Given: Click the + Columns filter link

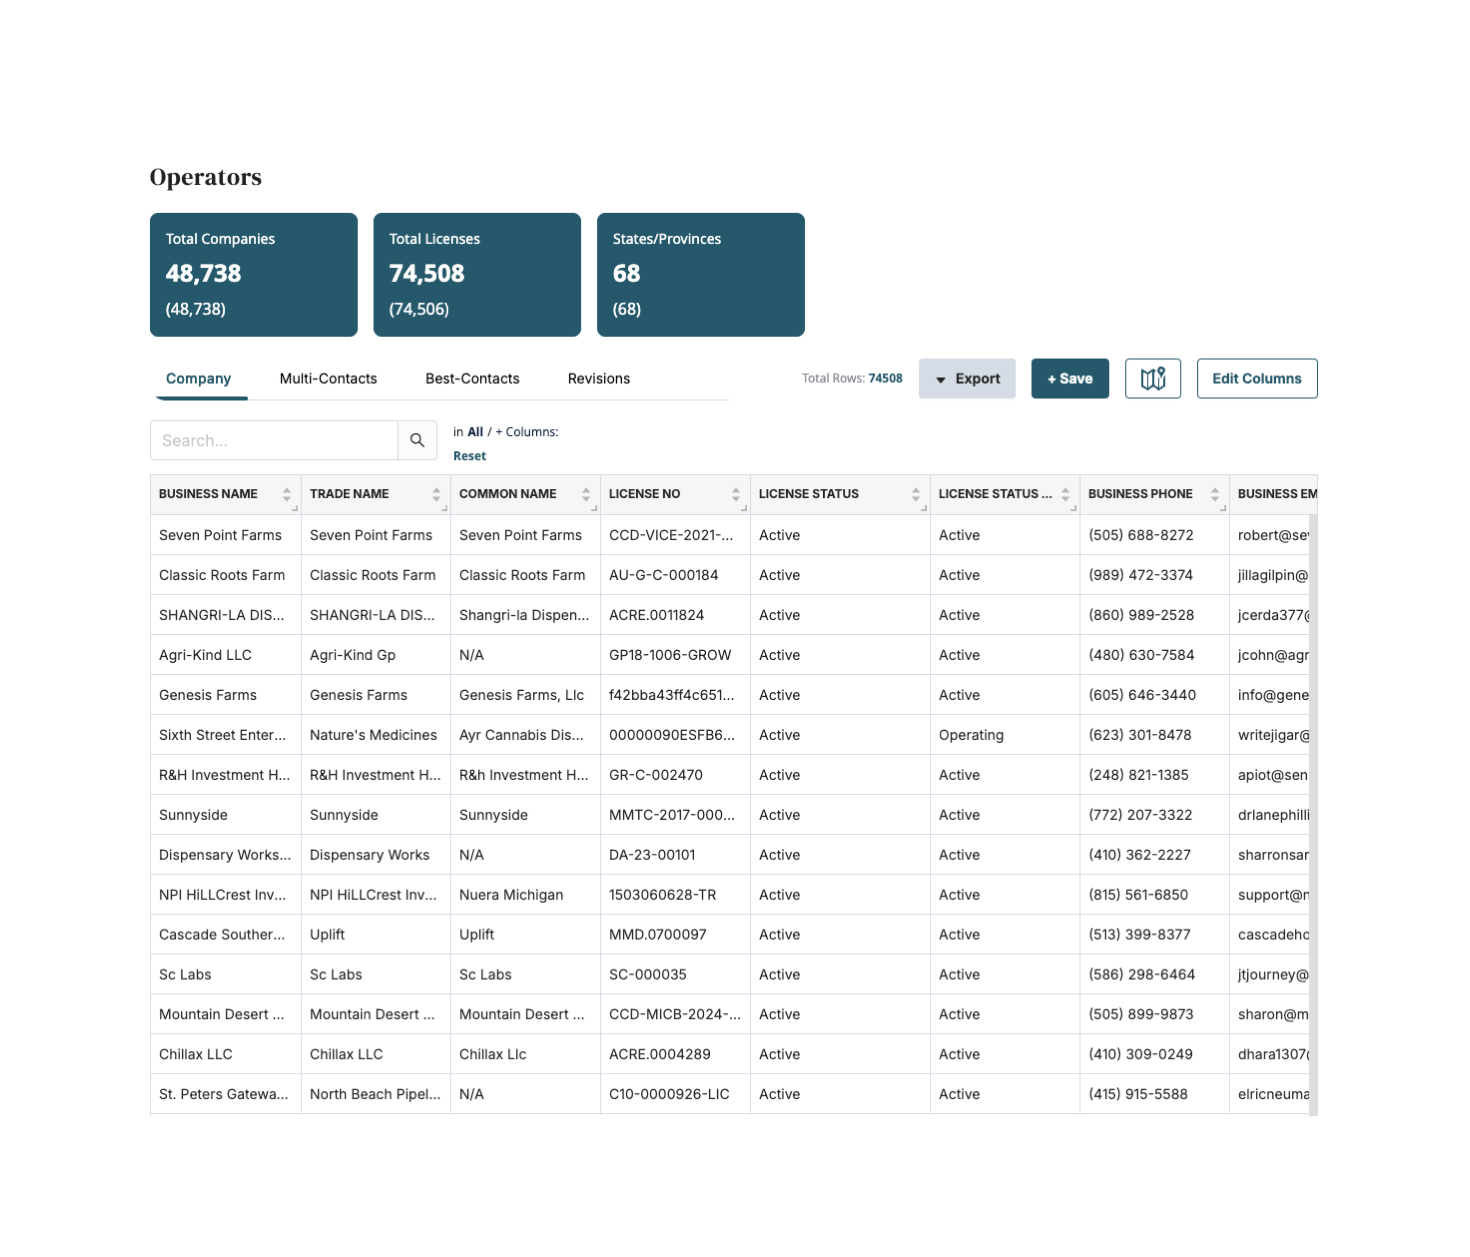Looking at the screenshot, I should pos(527,432).
